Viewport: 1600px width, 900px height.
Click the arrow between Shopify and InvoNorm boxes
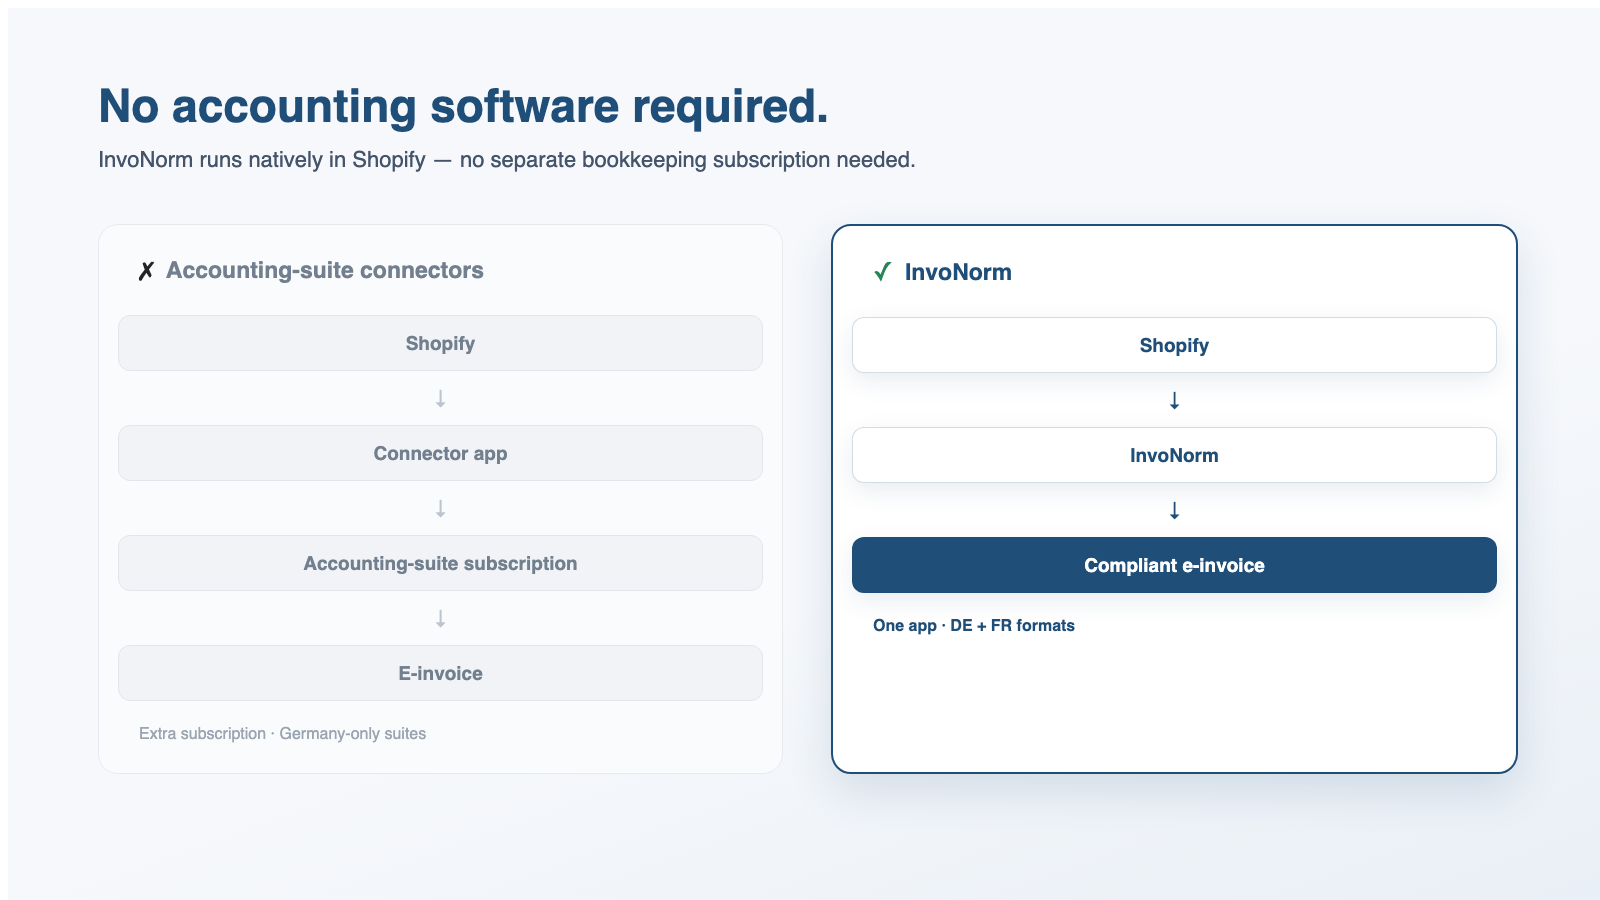click(1174, 400)
